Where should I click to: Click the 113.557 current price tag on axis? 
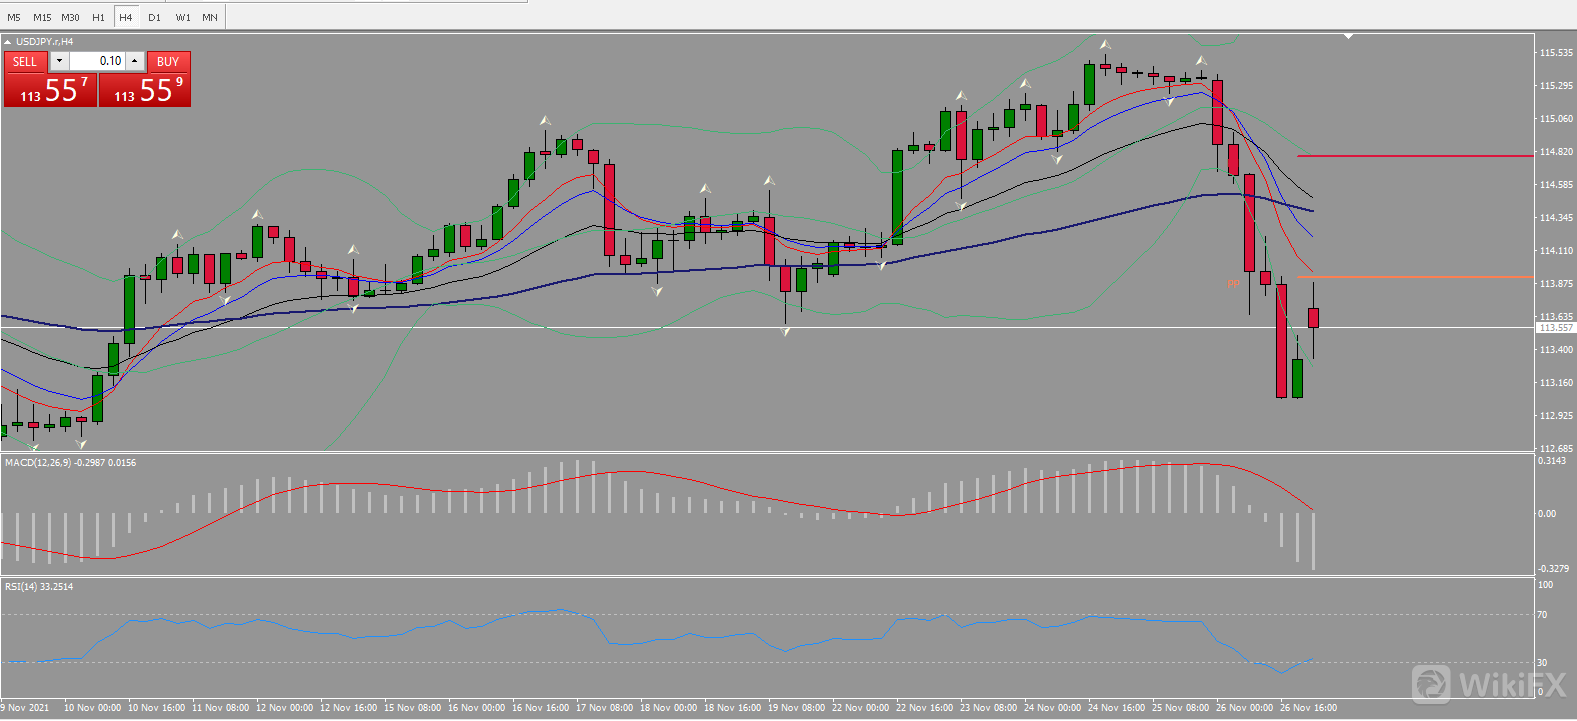click(1555, 328)
